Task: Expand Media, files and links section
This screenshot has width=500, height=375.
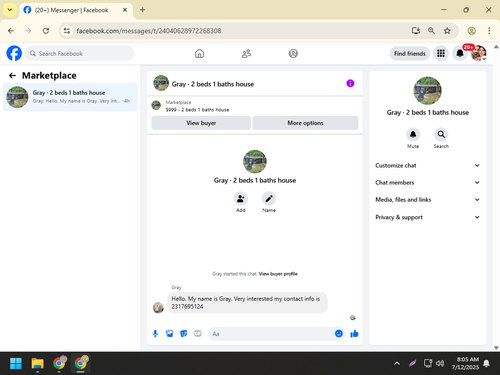Action: tap(428, 200)
